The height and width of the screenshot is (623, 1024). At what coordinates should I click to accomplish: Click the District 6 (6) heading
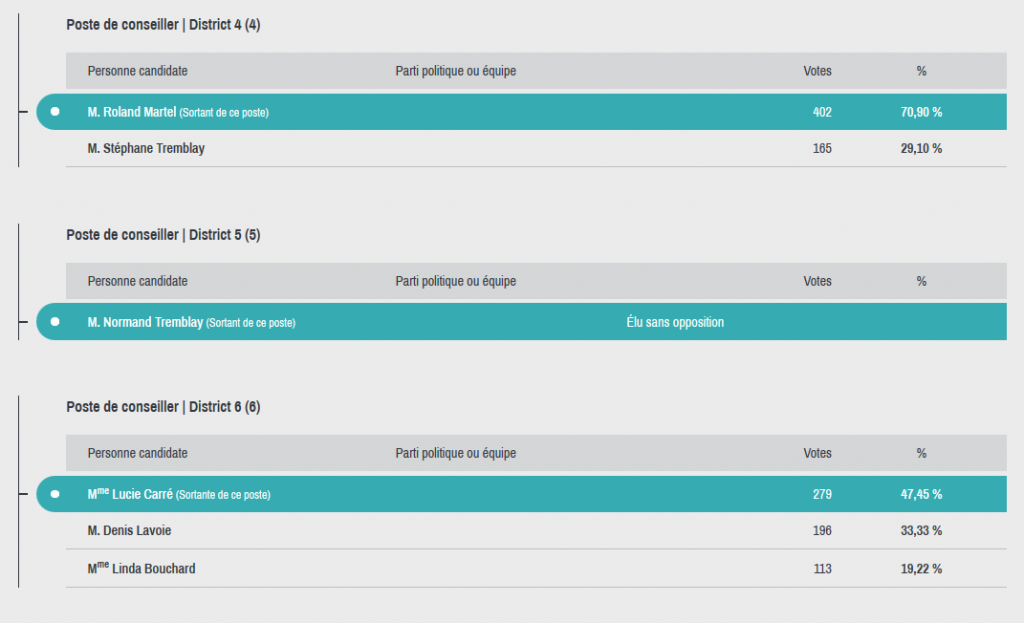coord(163,407)
